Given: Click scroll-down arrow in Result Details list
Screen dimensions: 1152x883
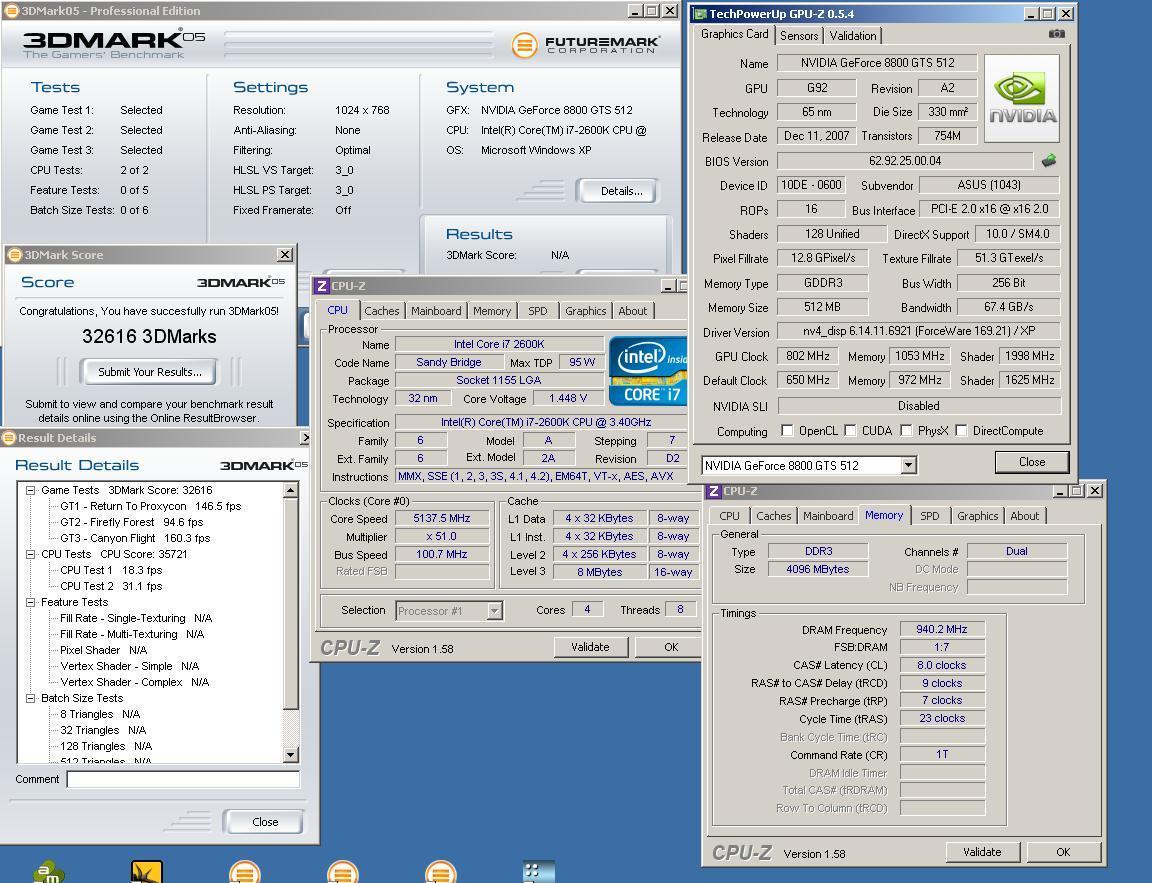Looking at the screenshot, I should [x=291, y=754].
